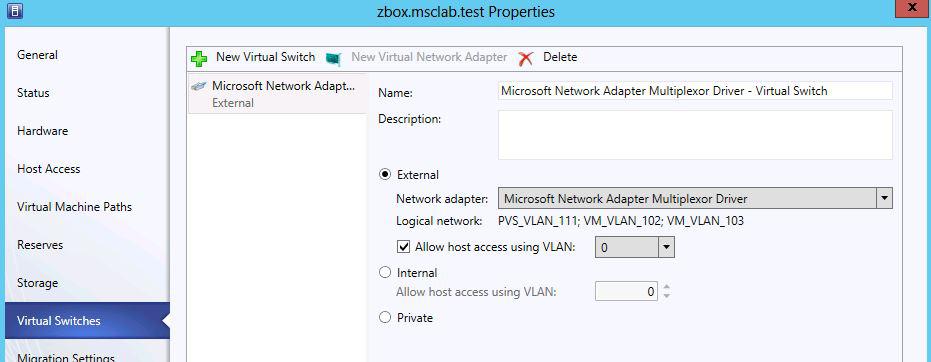Click the Description text box

click(695, 135)
